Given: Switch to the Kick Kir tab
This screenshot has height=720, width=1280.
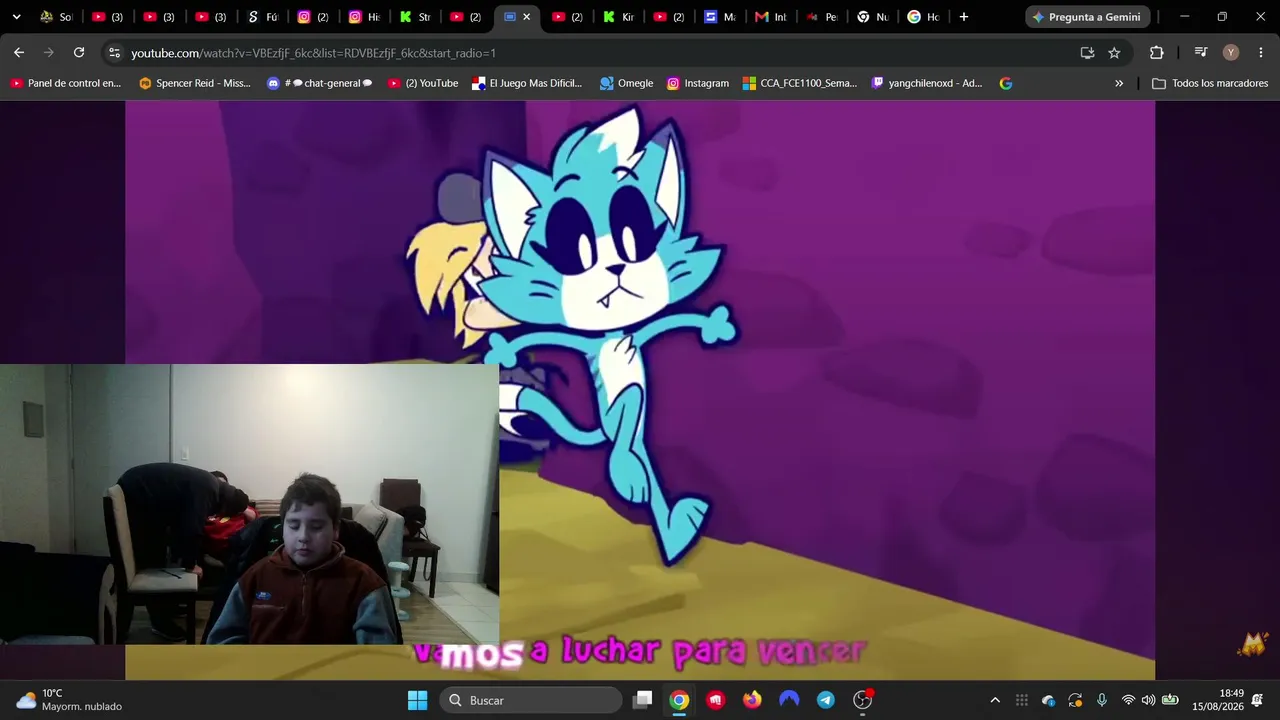Looking at the screenshot, I should pyautogui.click(x=619, y=17).
